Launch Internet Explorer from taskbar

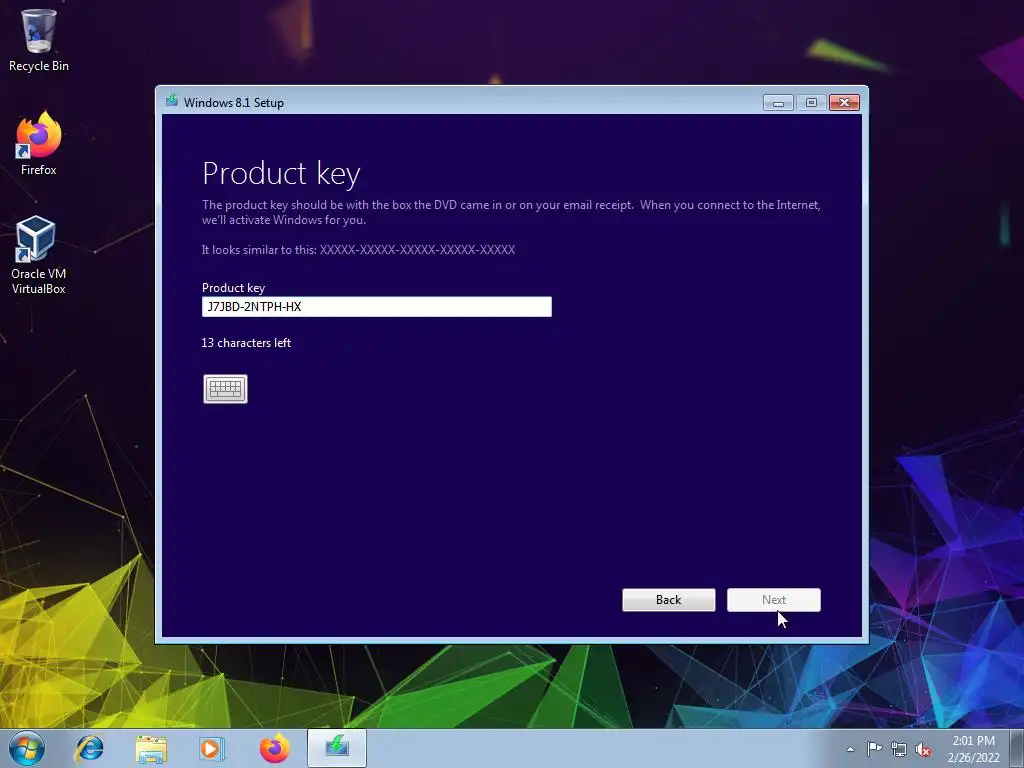point(89,748)
